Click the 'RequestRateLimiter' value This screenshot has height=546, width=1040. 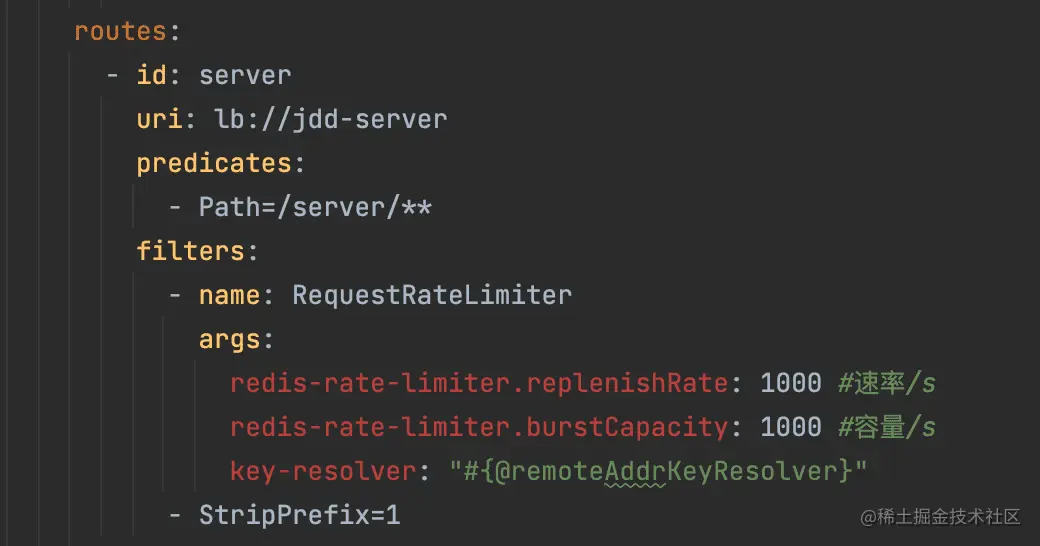click(x=432, y=295)
